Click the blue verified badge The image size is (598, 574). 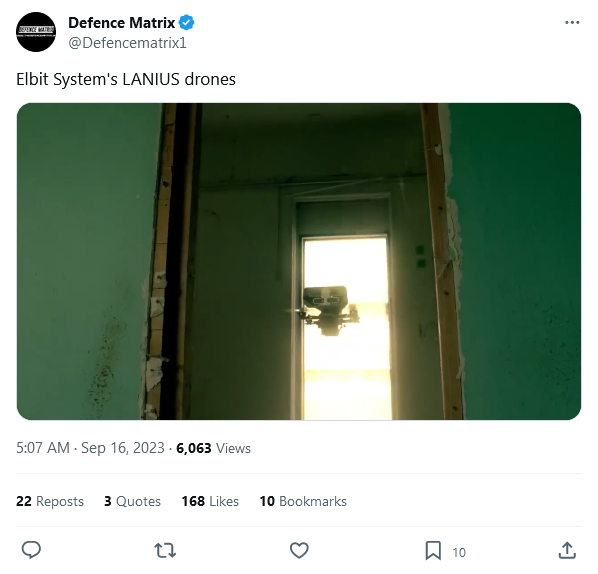[x=187, y=23]
